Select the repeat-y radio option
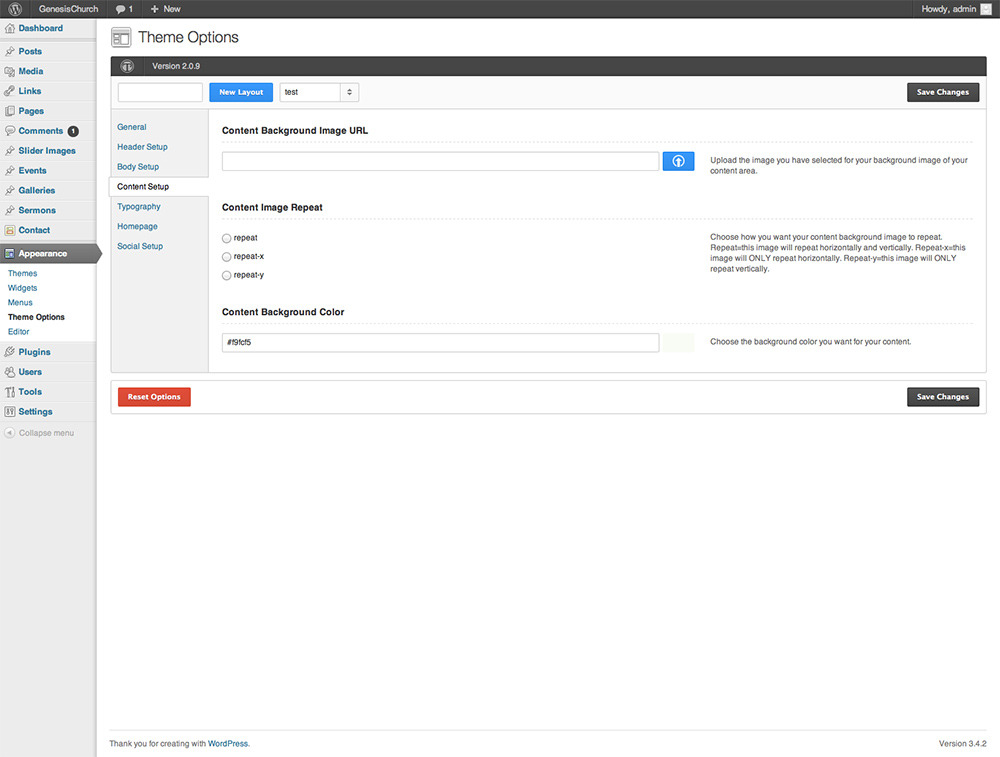 pyautogui.click(x=227, y=275)
